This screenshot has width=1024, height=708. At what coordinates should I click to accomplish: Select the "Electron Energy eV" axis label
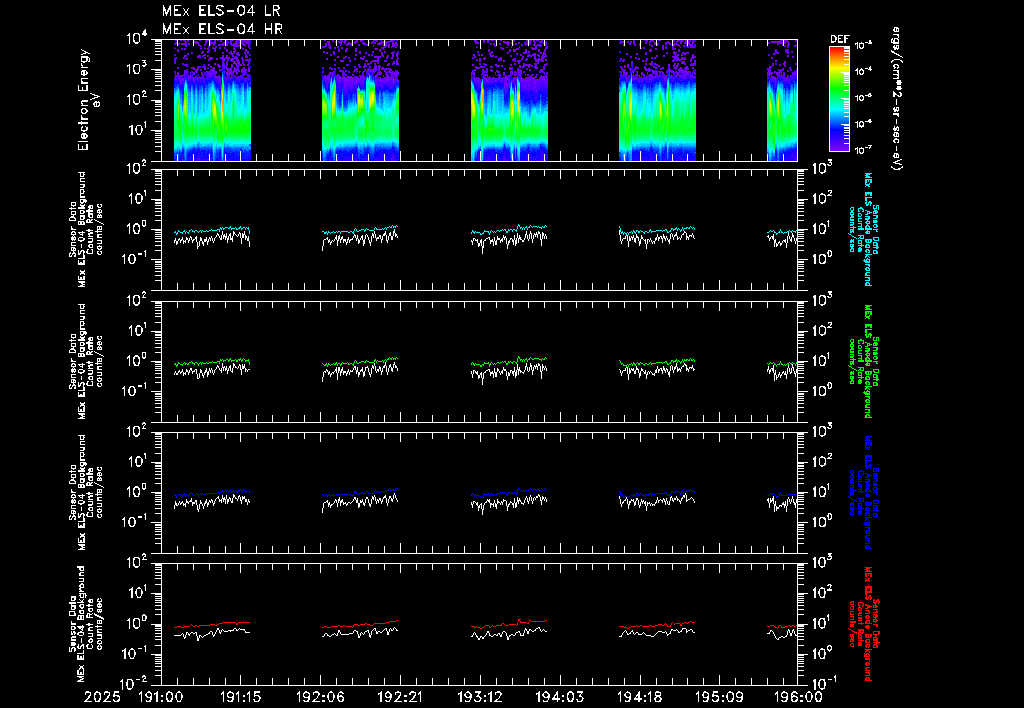pos(88,100)
